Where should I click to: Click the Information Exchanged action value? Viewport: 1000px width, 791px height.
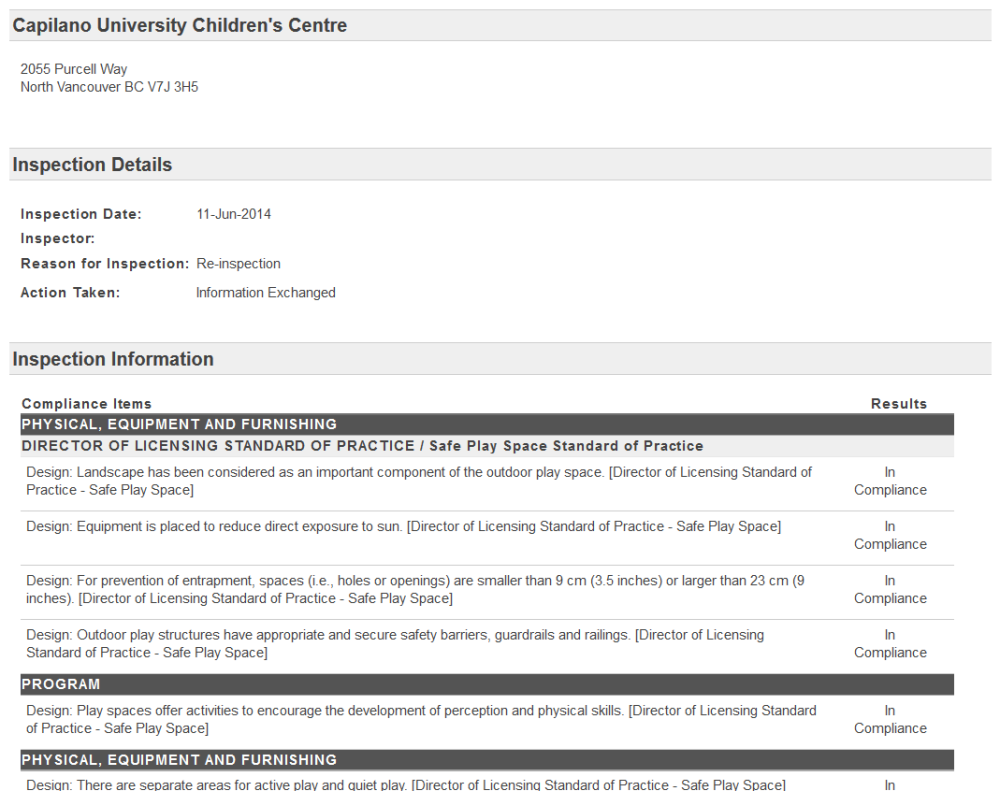click(x=265, y=293)
